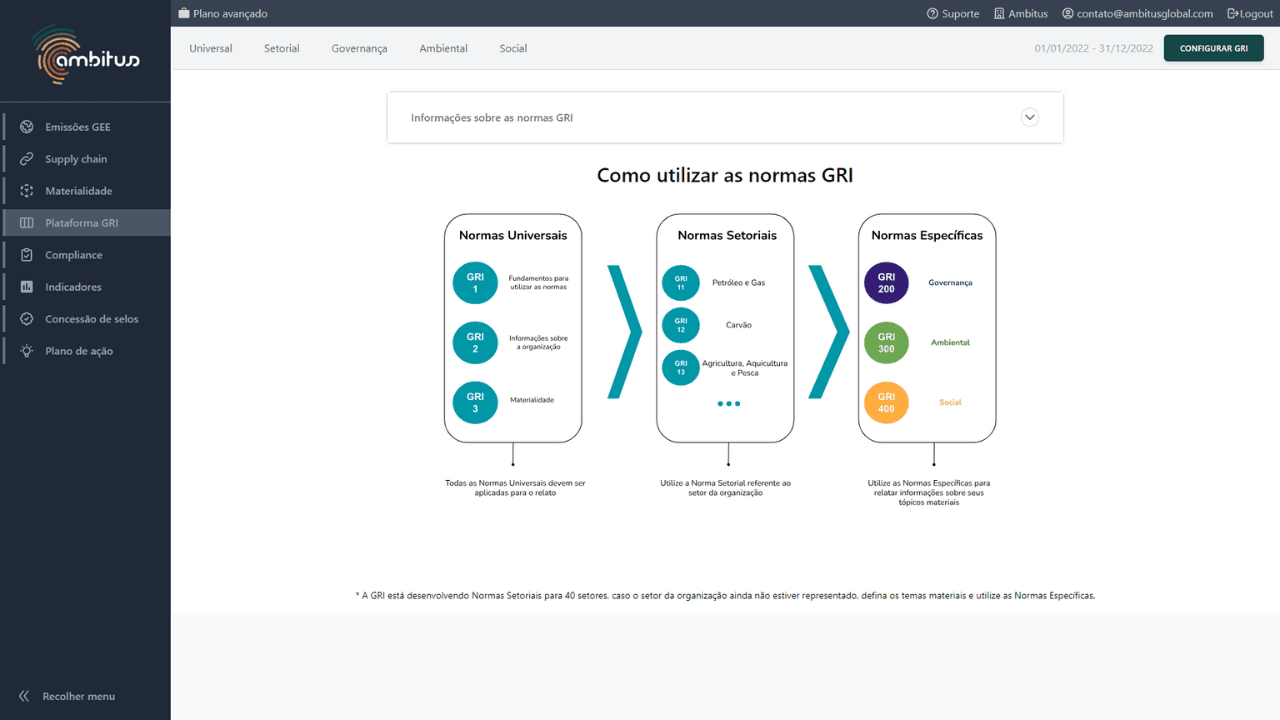Click the purple GRI 200 circle
Screen dimensions: 1280x720
coord(886,283)
